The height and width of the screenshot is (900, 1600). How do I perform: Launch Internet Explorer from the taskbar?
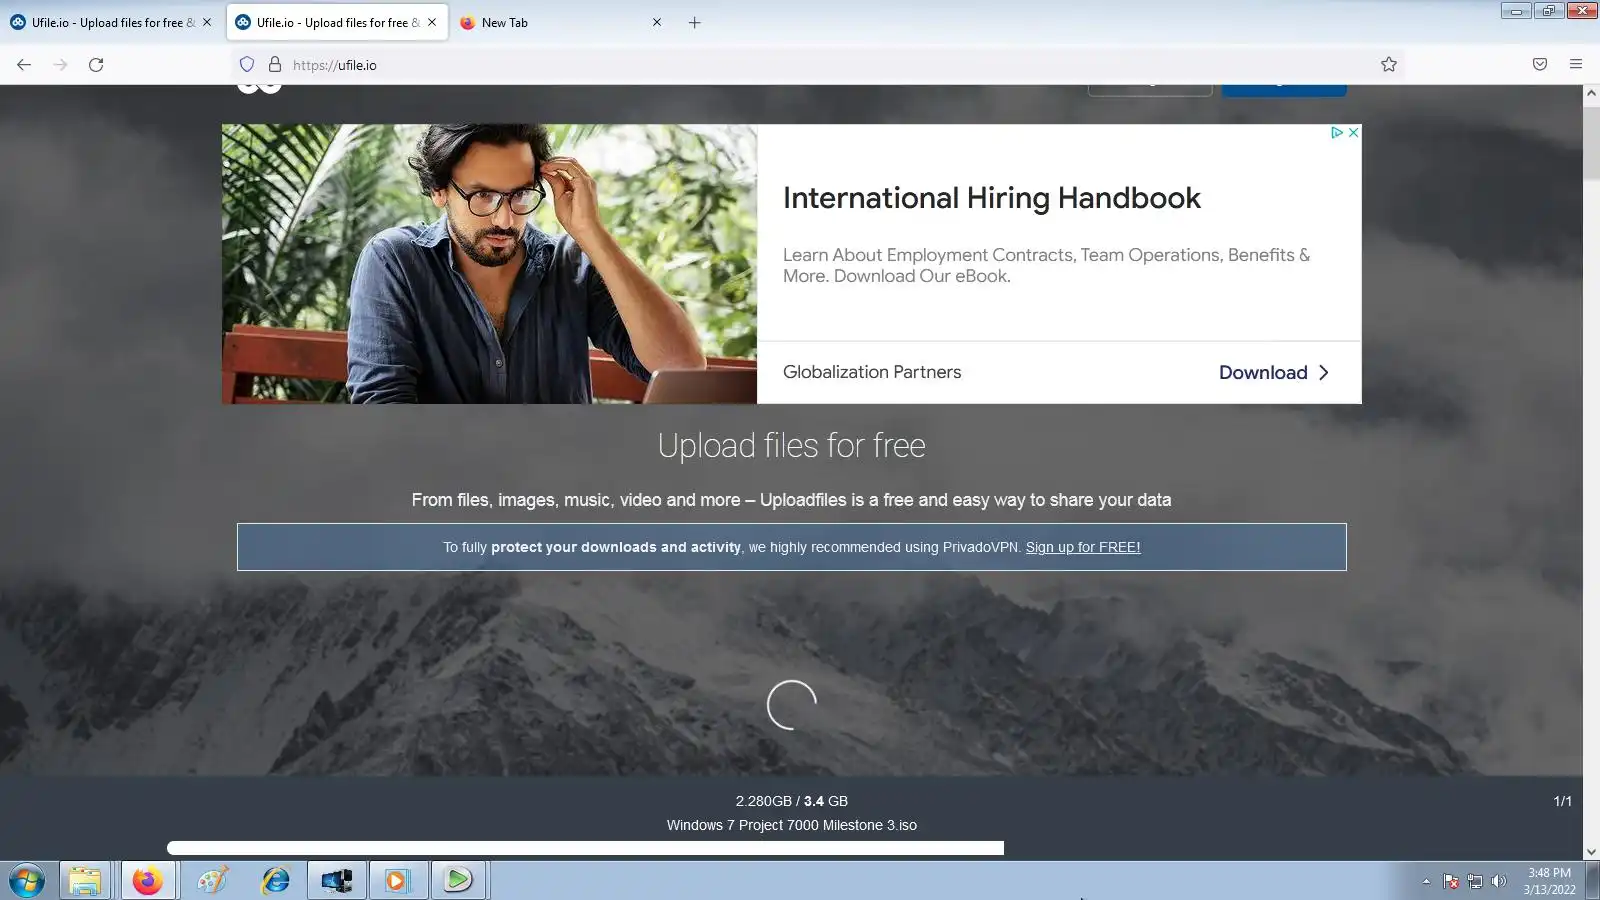tap(275, 881)
